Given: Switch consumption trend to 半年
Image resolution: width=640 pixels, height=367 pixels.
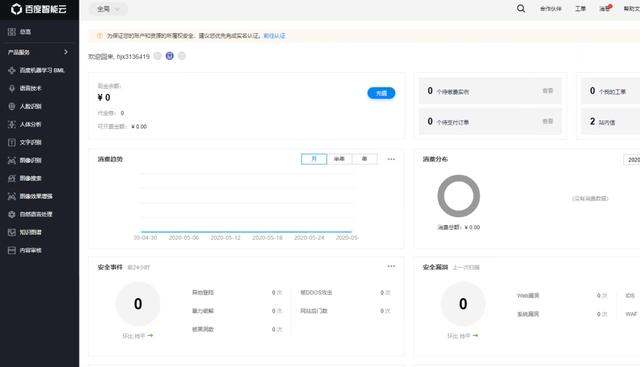Looking at the screenshot, I should (339, 159).
